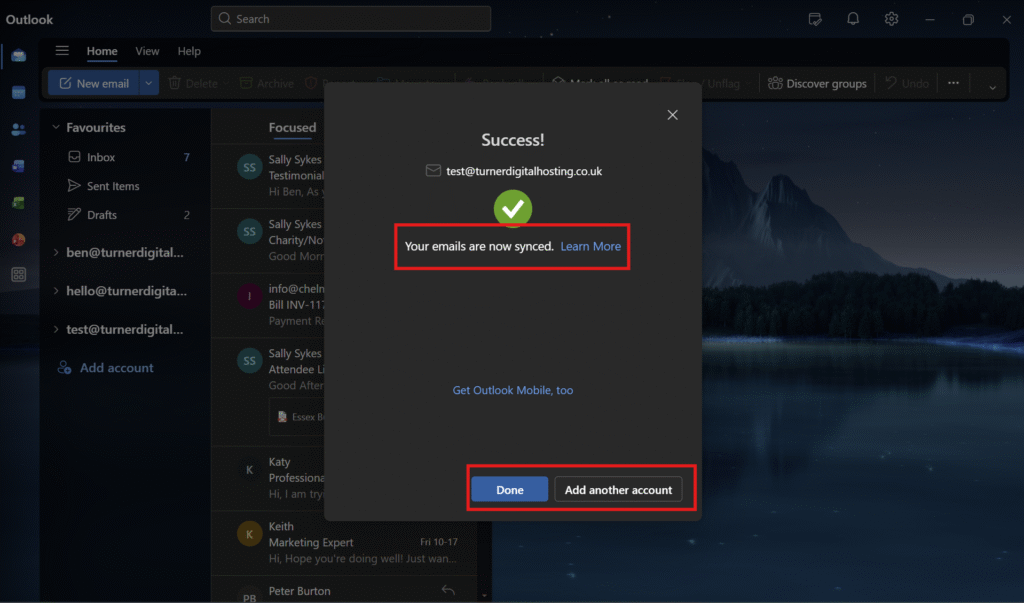Open the Sent Items folder
The image size is (1024, 603).
[x=127, y=186]
